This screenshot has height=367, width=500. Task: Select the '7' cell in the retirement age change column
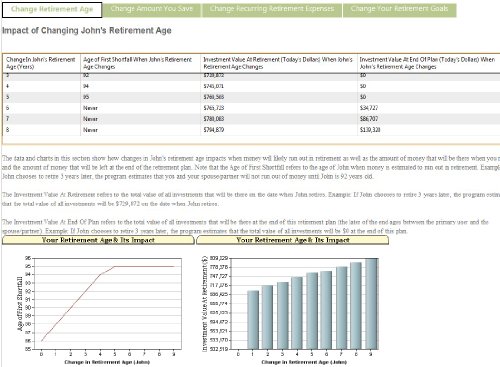[42, 119]
